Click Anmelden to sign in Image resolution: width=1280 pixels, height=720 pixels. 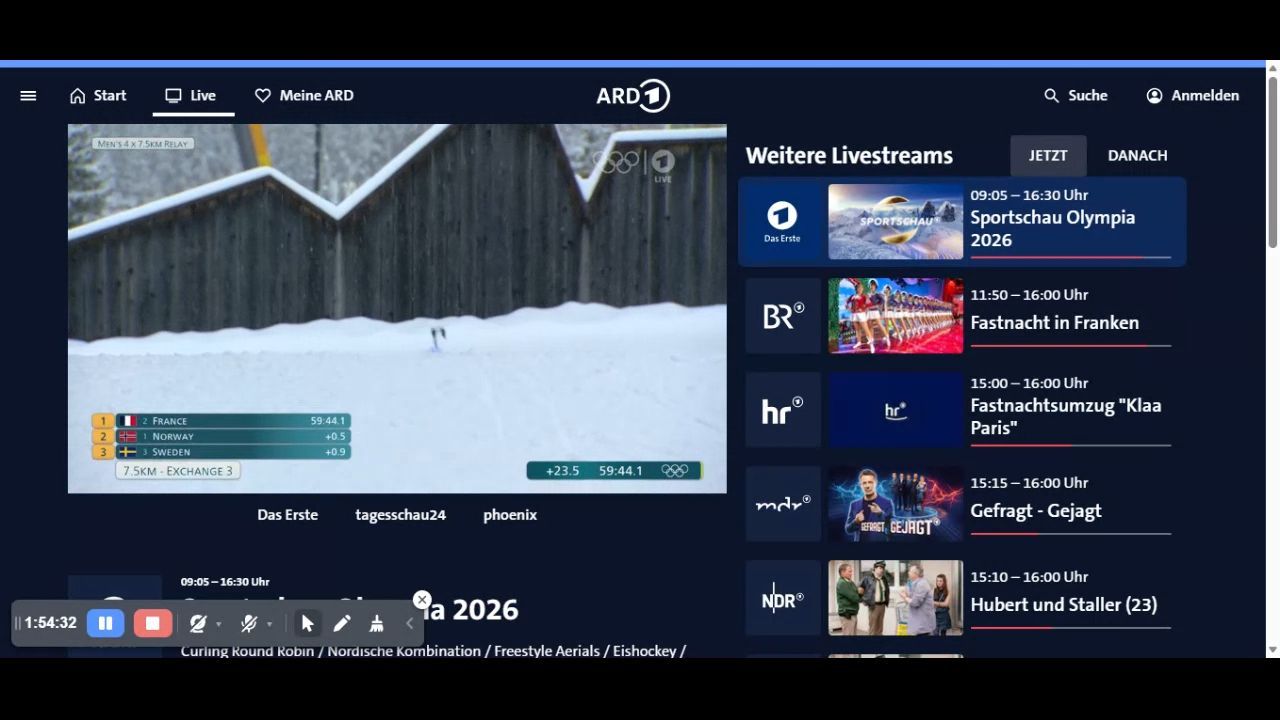pyautogui.click(x=1192, y=96)
